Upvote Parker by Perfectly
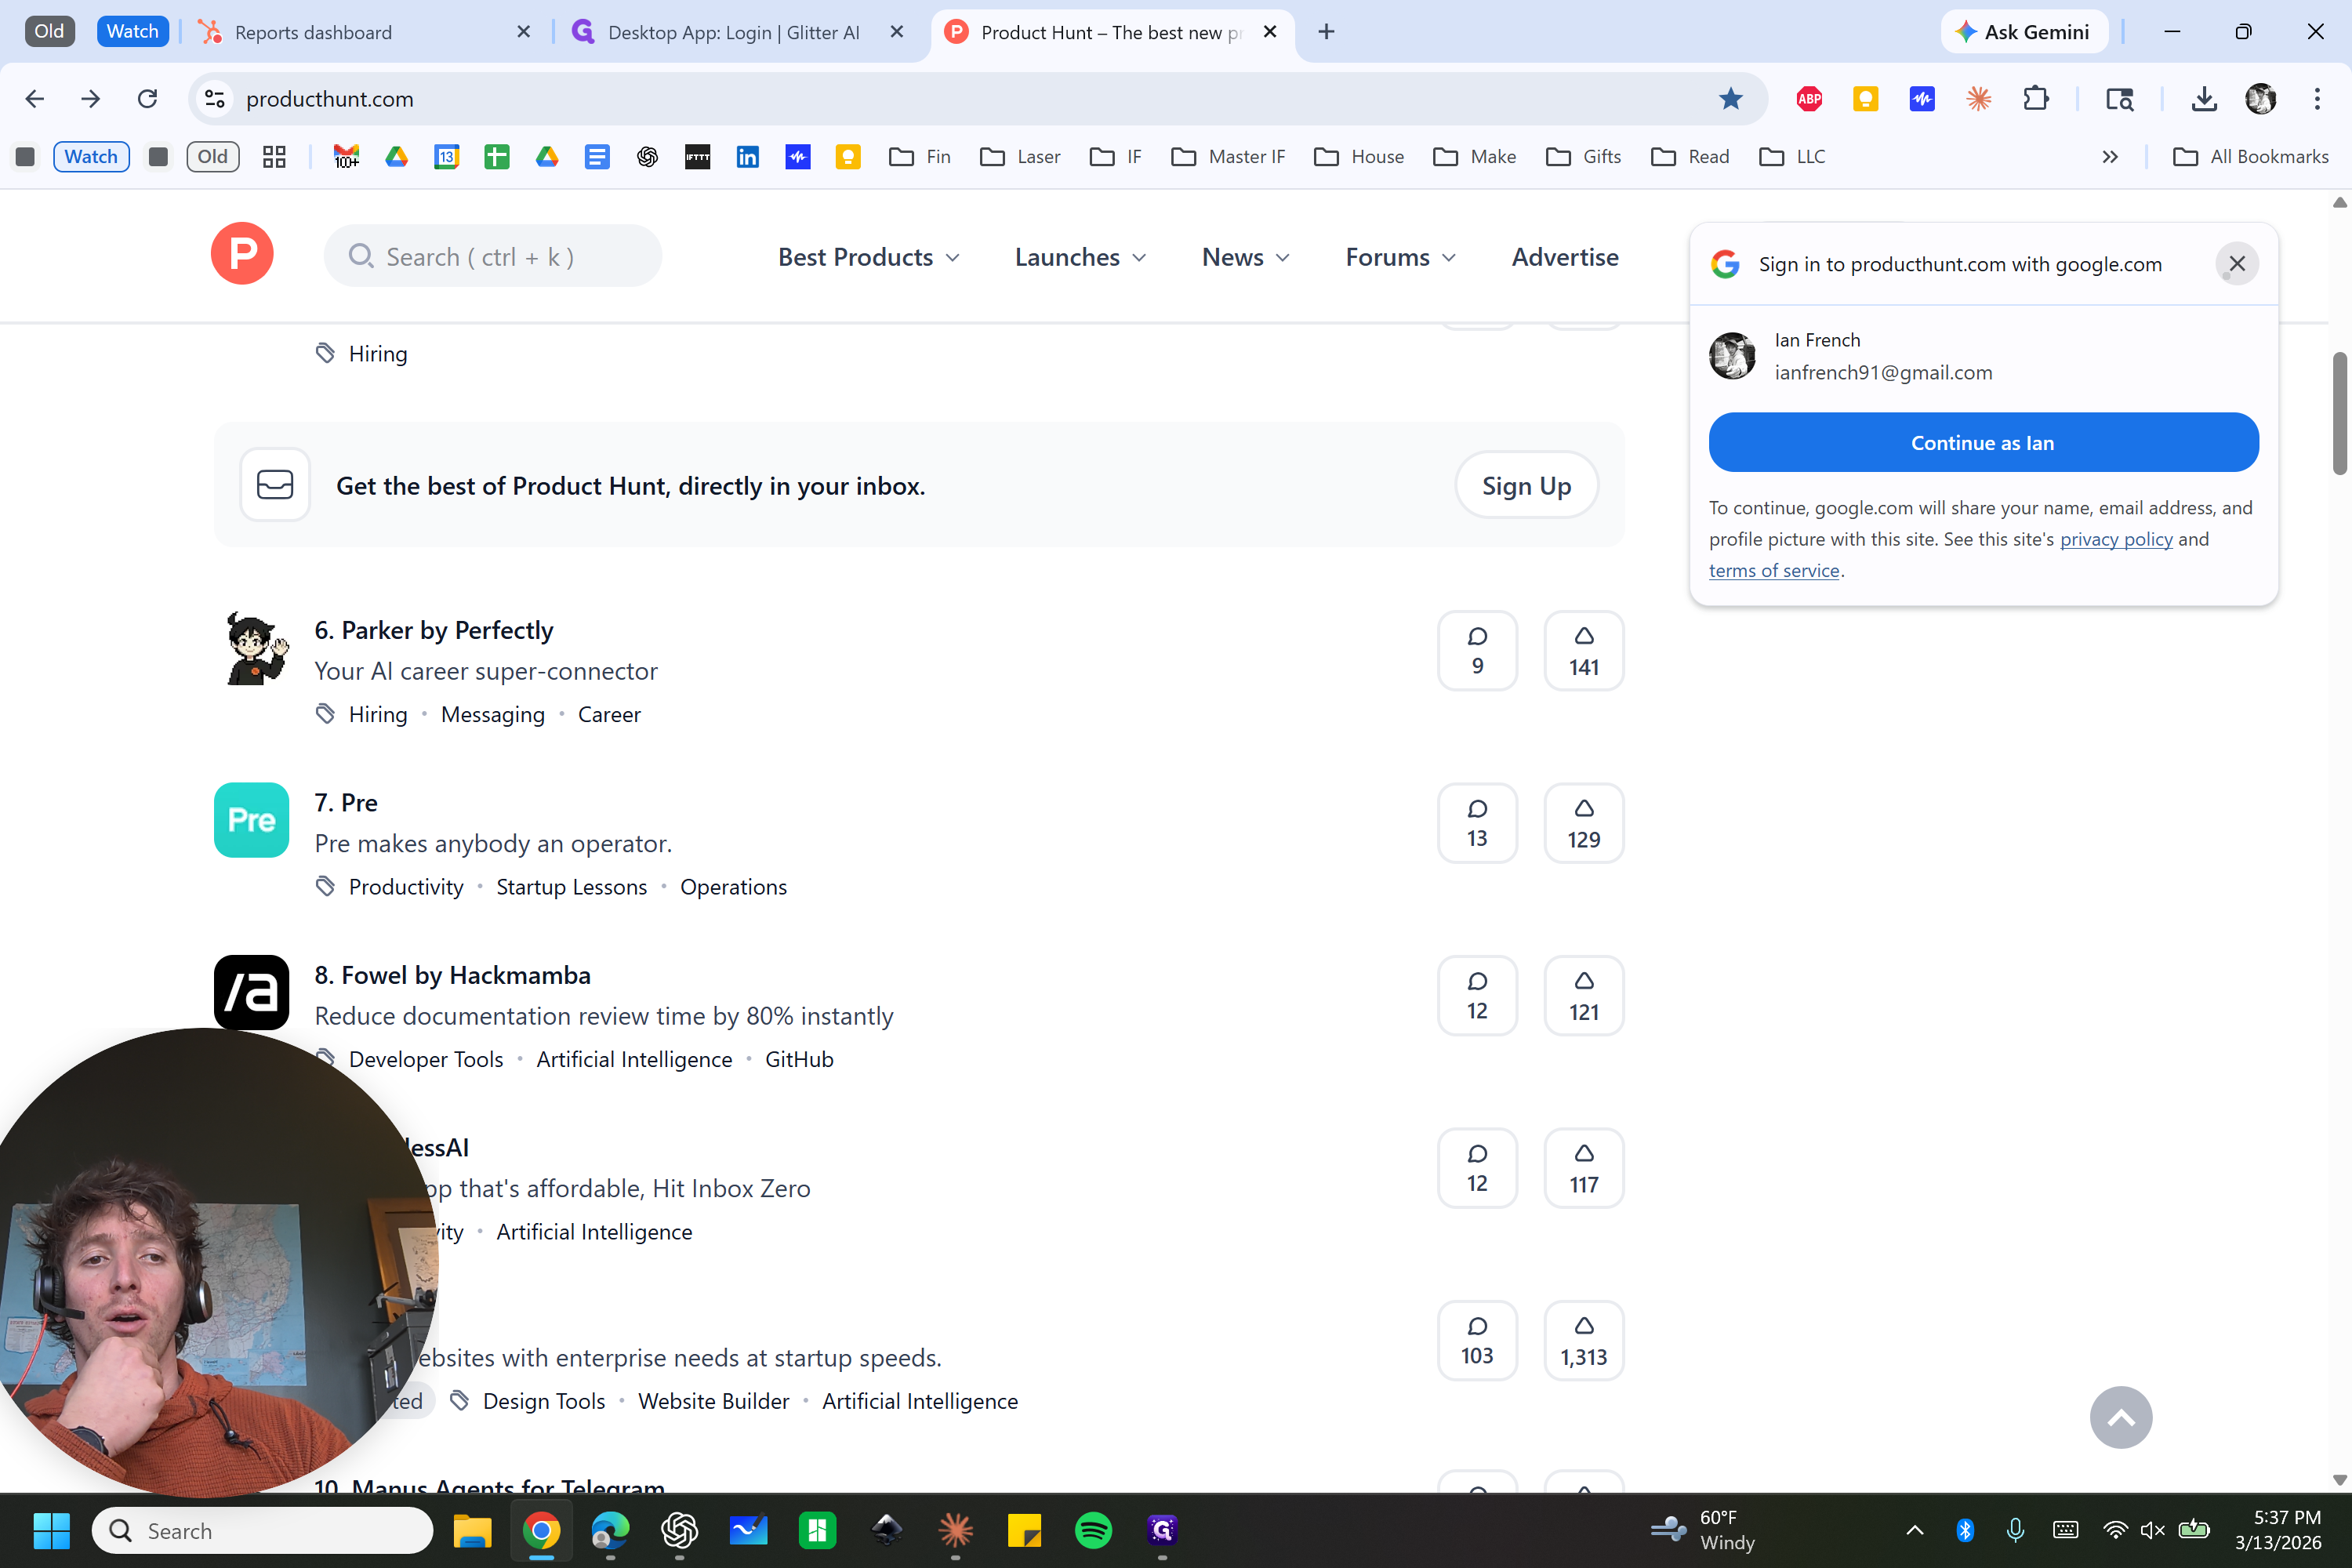The image size is (2352, 1568). (x=1583, y=651)
